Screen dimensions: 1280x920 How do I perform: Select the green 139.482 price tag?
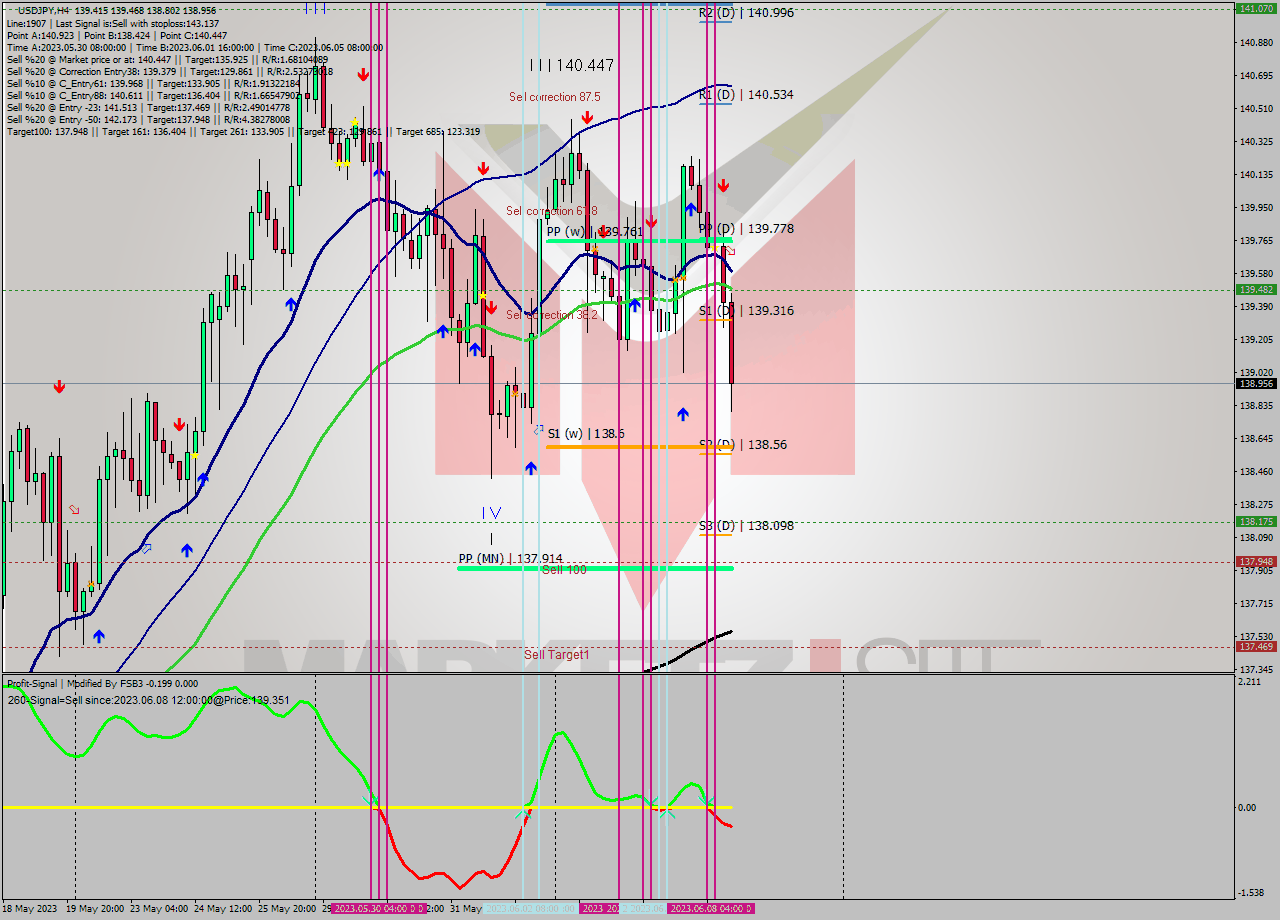point(1256,289)
